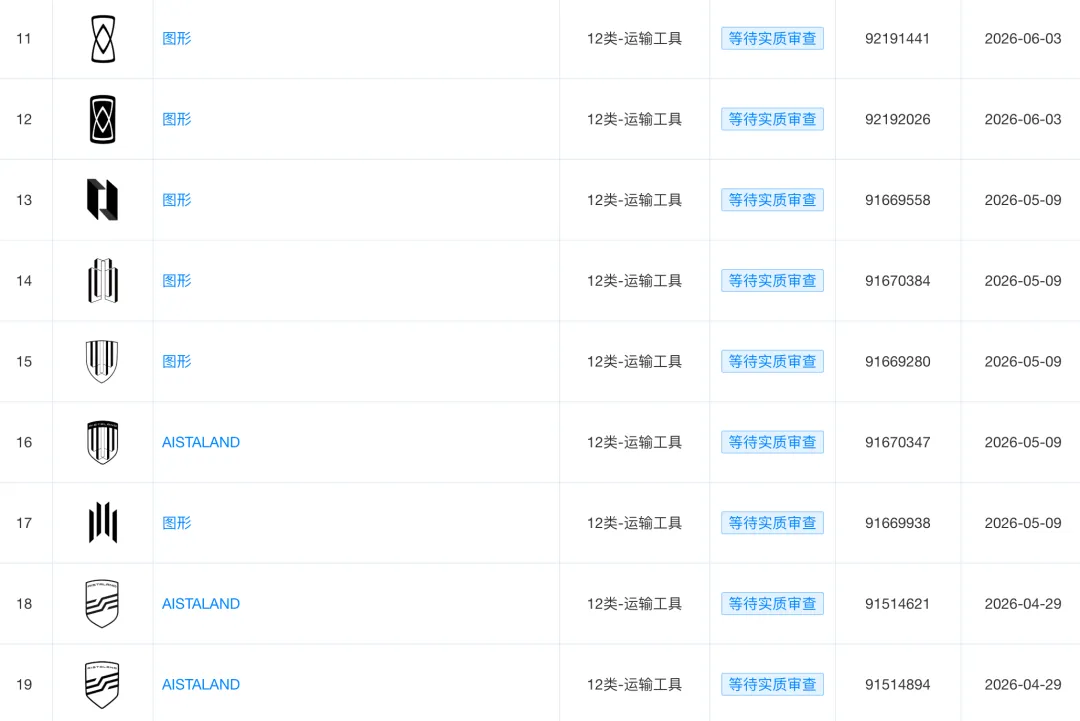This screenshot has height=721, width=1080.
Task: Click 等待实质审查 status tag in row 13
Action: [772, 200]
